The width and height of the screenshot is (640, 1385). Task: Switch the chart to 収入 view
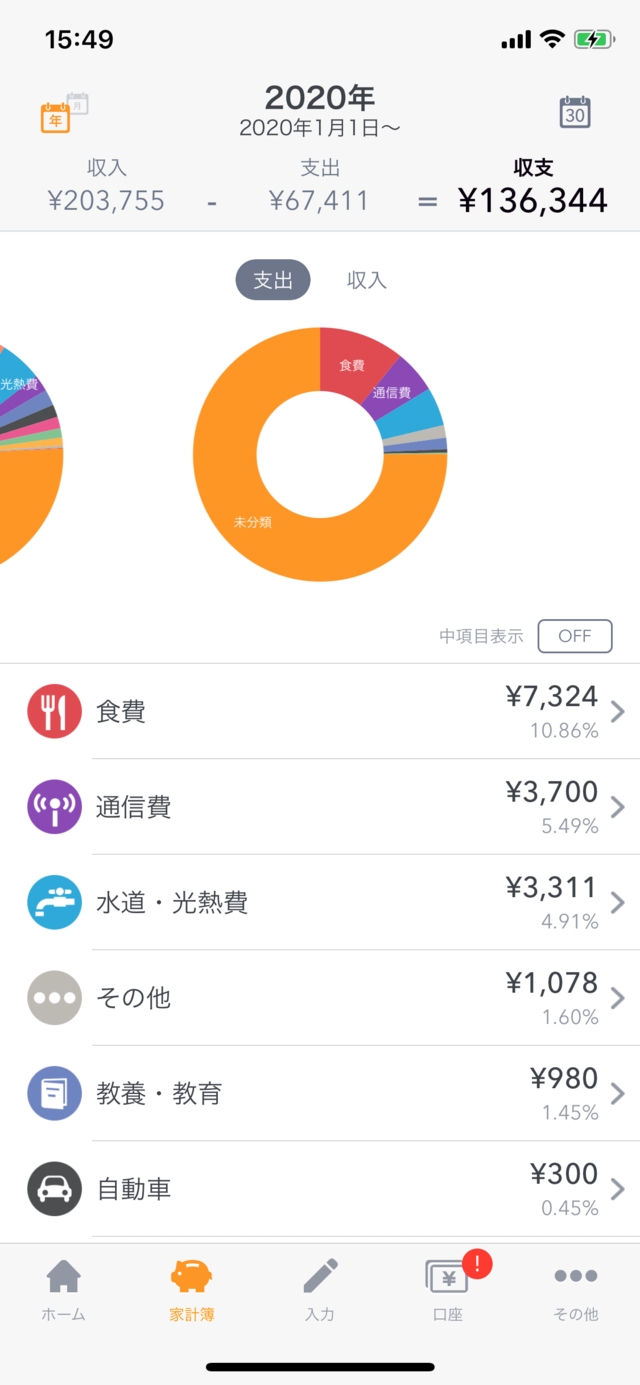(367, 280)
